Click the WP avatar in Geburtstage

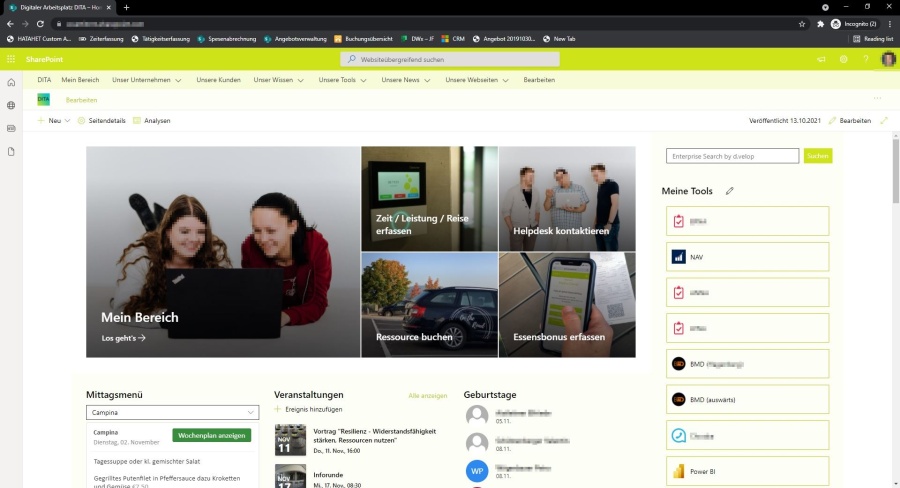(x=477, y=471)
